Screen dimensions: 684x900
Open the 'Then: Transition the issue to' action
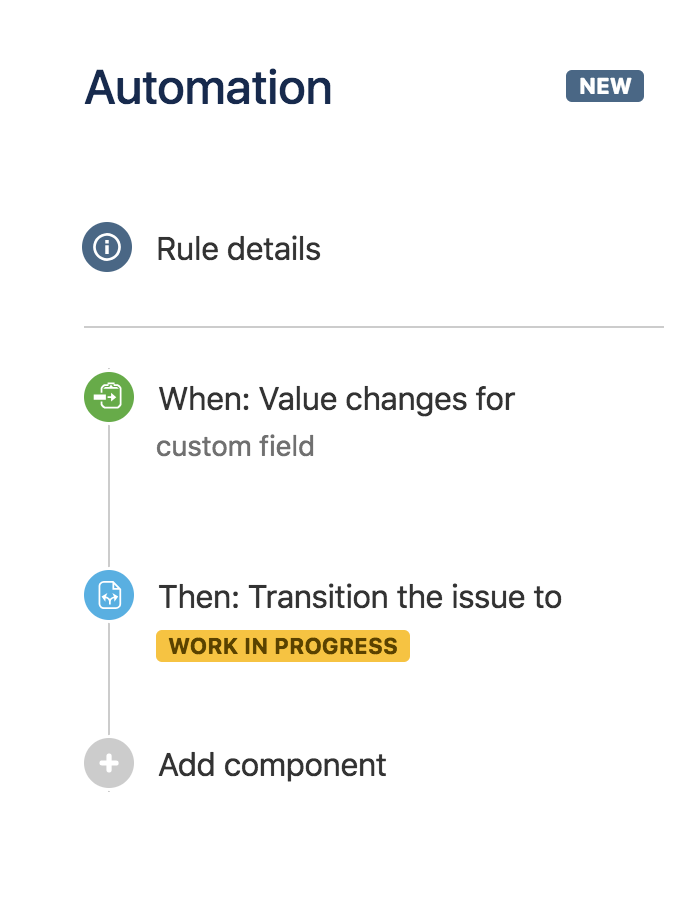(360, 595)
